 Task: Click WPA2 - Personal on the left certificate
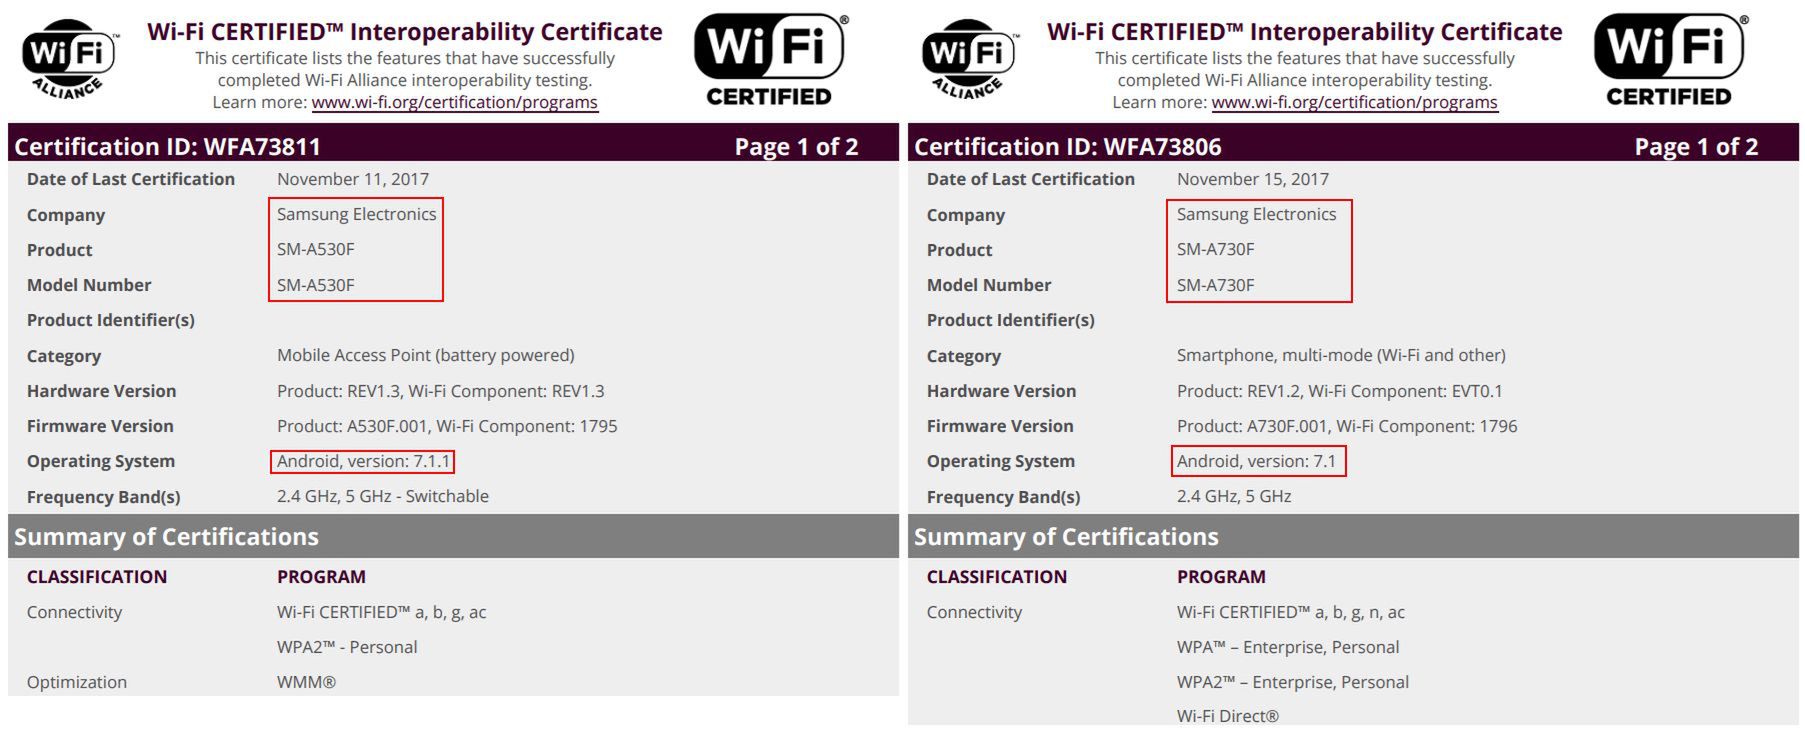coord(347,647)
